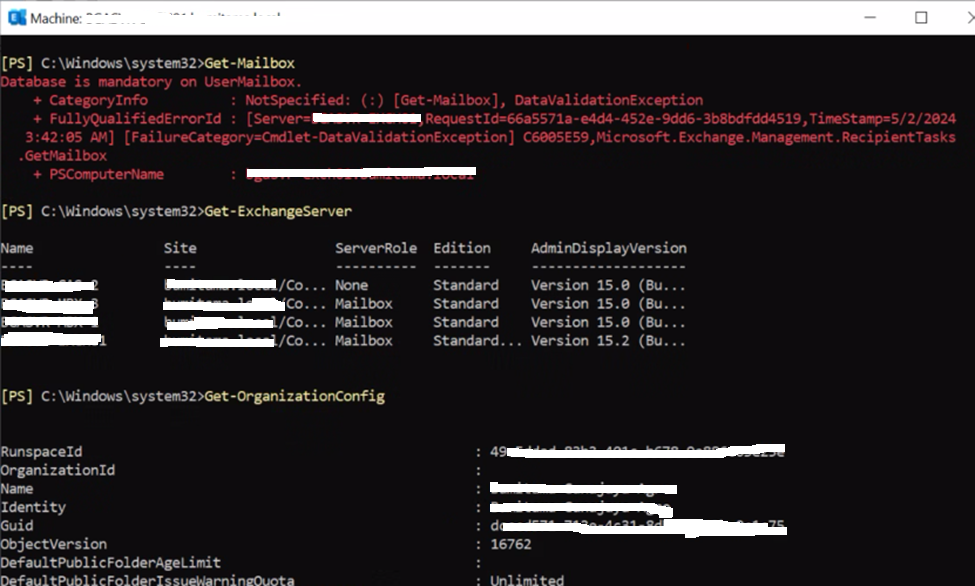
Task: Click the 'DefaultPublicFolderIssueWarningQuota' property name
Action: [x=147, y=580]
